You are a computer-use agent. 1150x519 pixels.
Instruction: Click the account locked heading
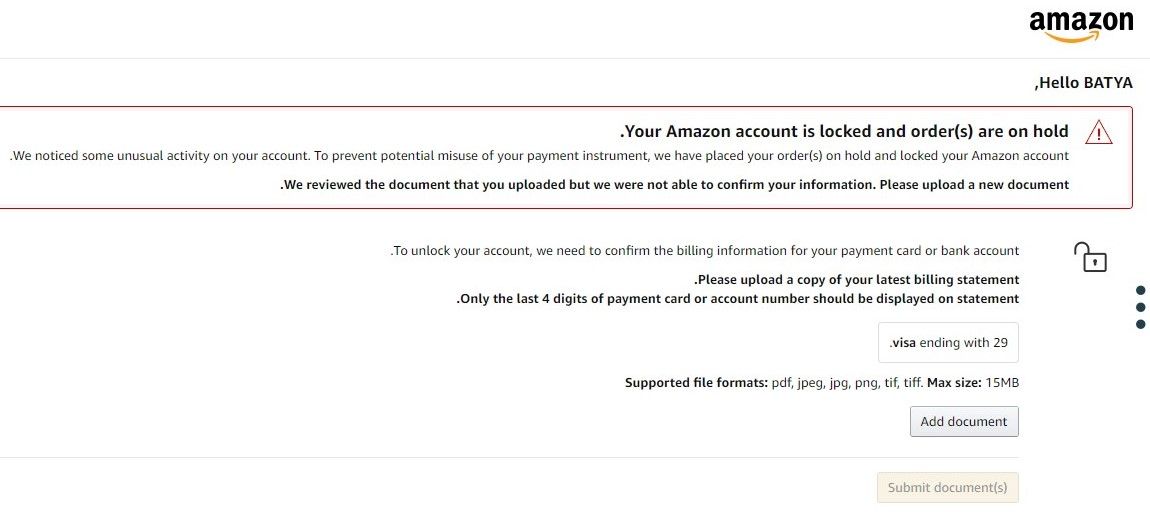pos(844,131)
